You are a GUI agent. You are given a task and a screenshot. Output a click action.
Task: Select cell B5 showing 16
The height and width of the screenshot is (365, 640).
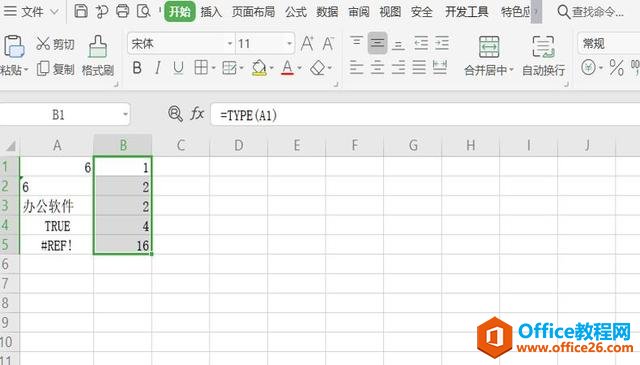point(122,245)
